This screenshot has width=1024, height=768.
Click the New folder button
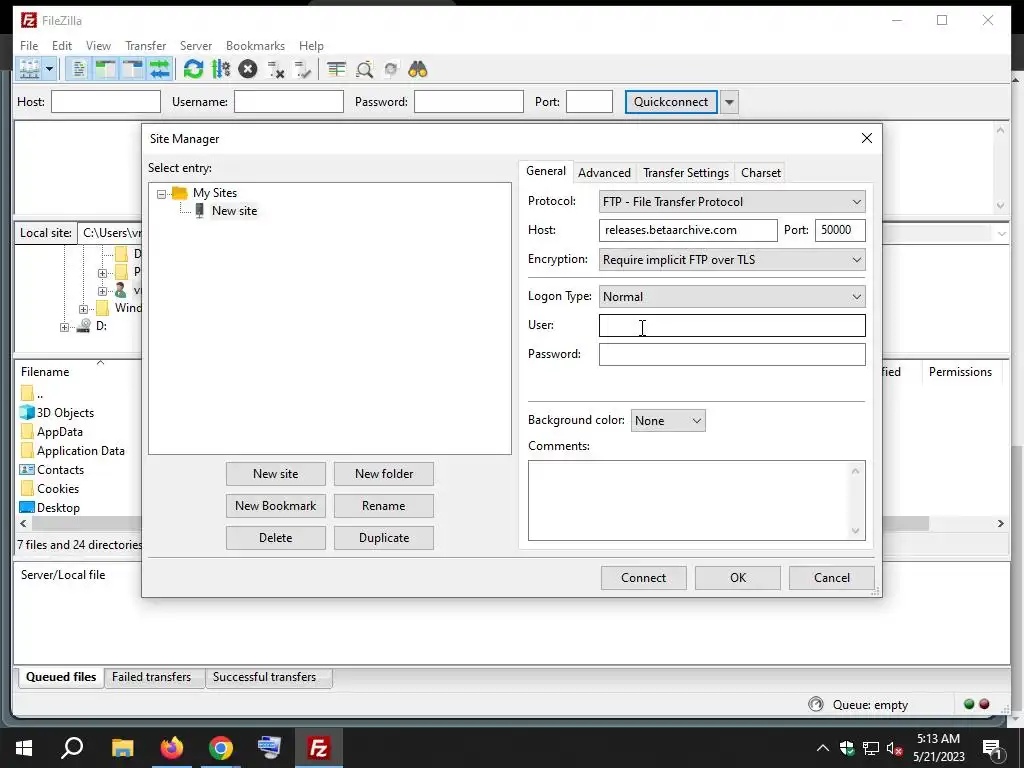384,474
